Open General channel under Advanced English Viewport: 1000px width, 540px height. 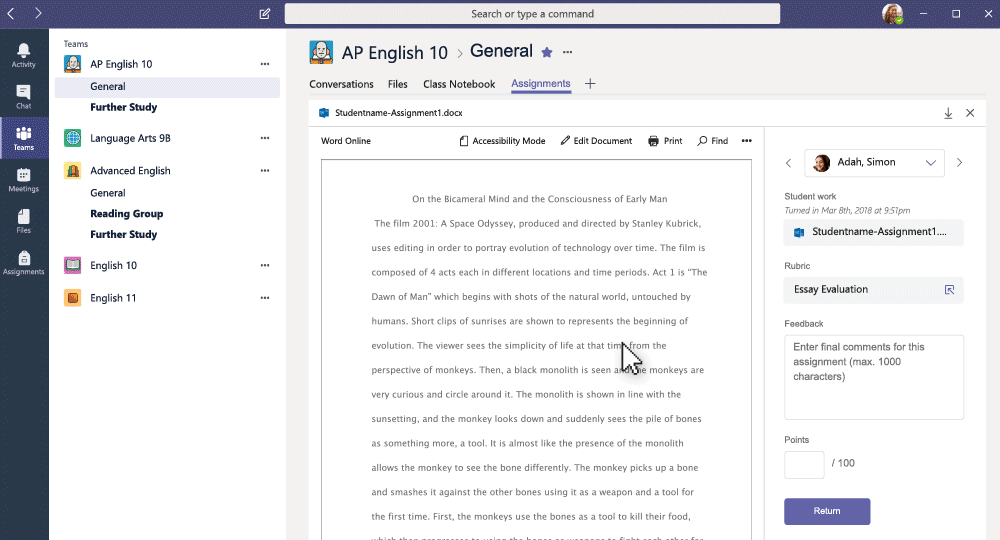(108, 193)
